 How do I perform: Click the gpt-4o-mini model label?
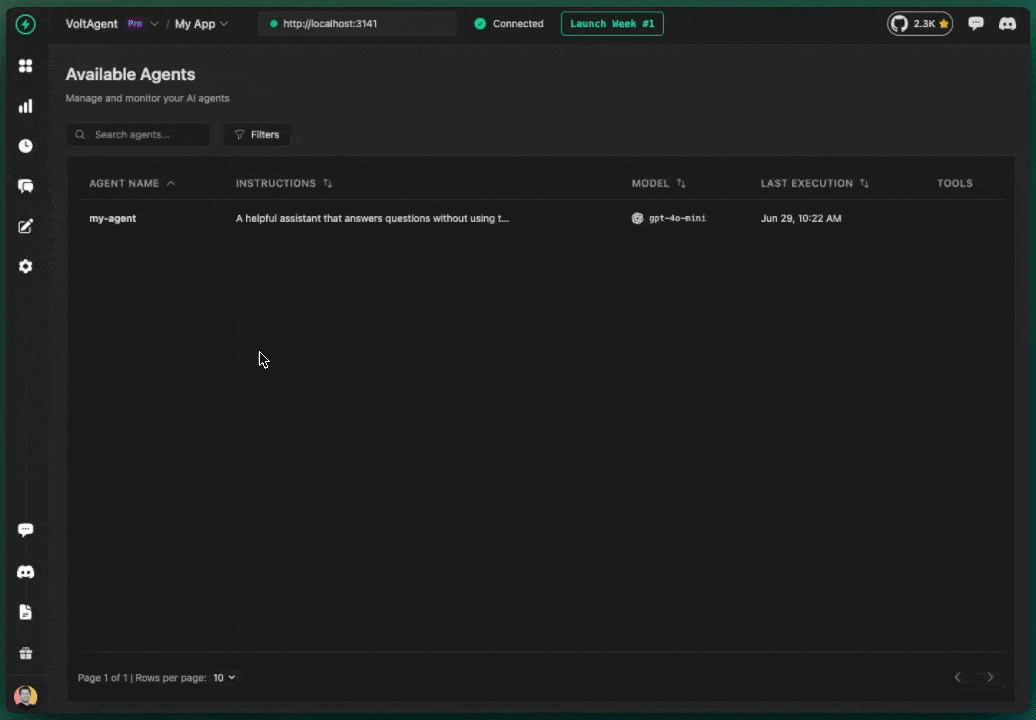tap(677, 218)
